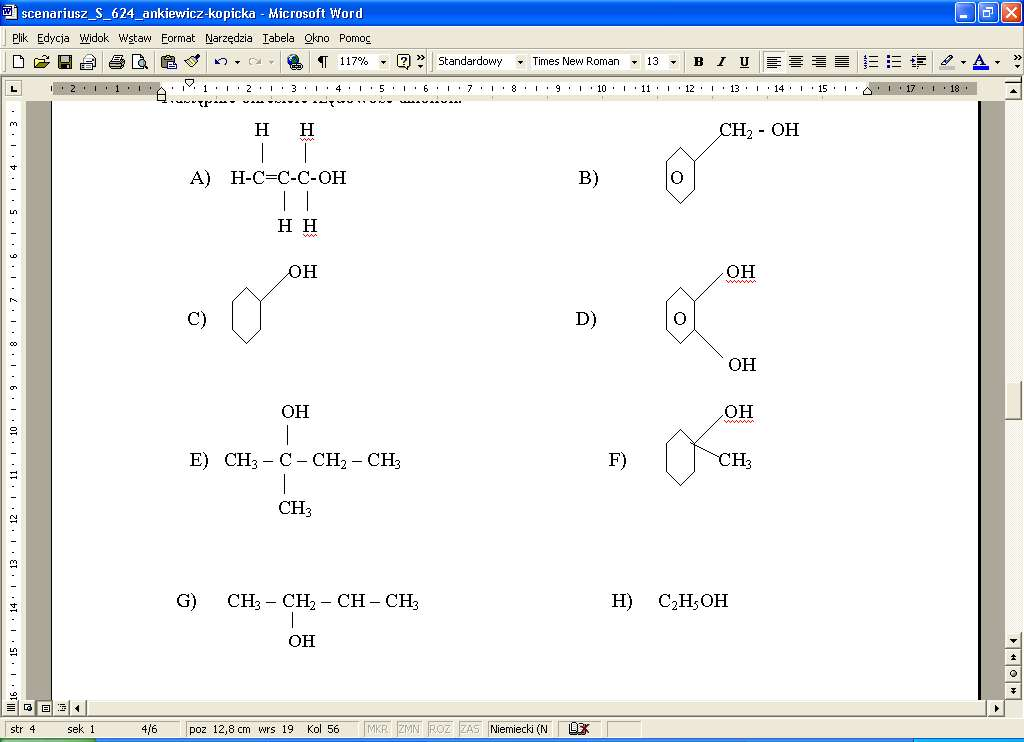Justify the text

pos(842,61)
